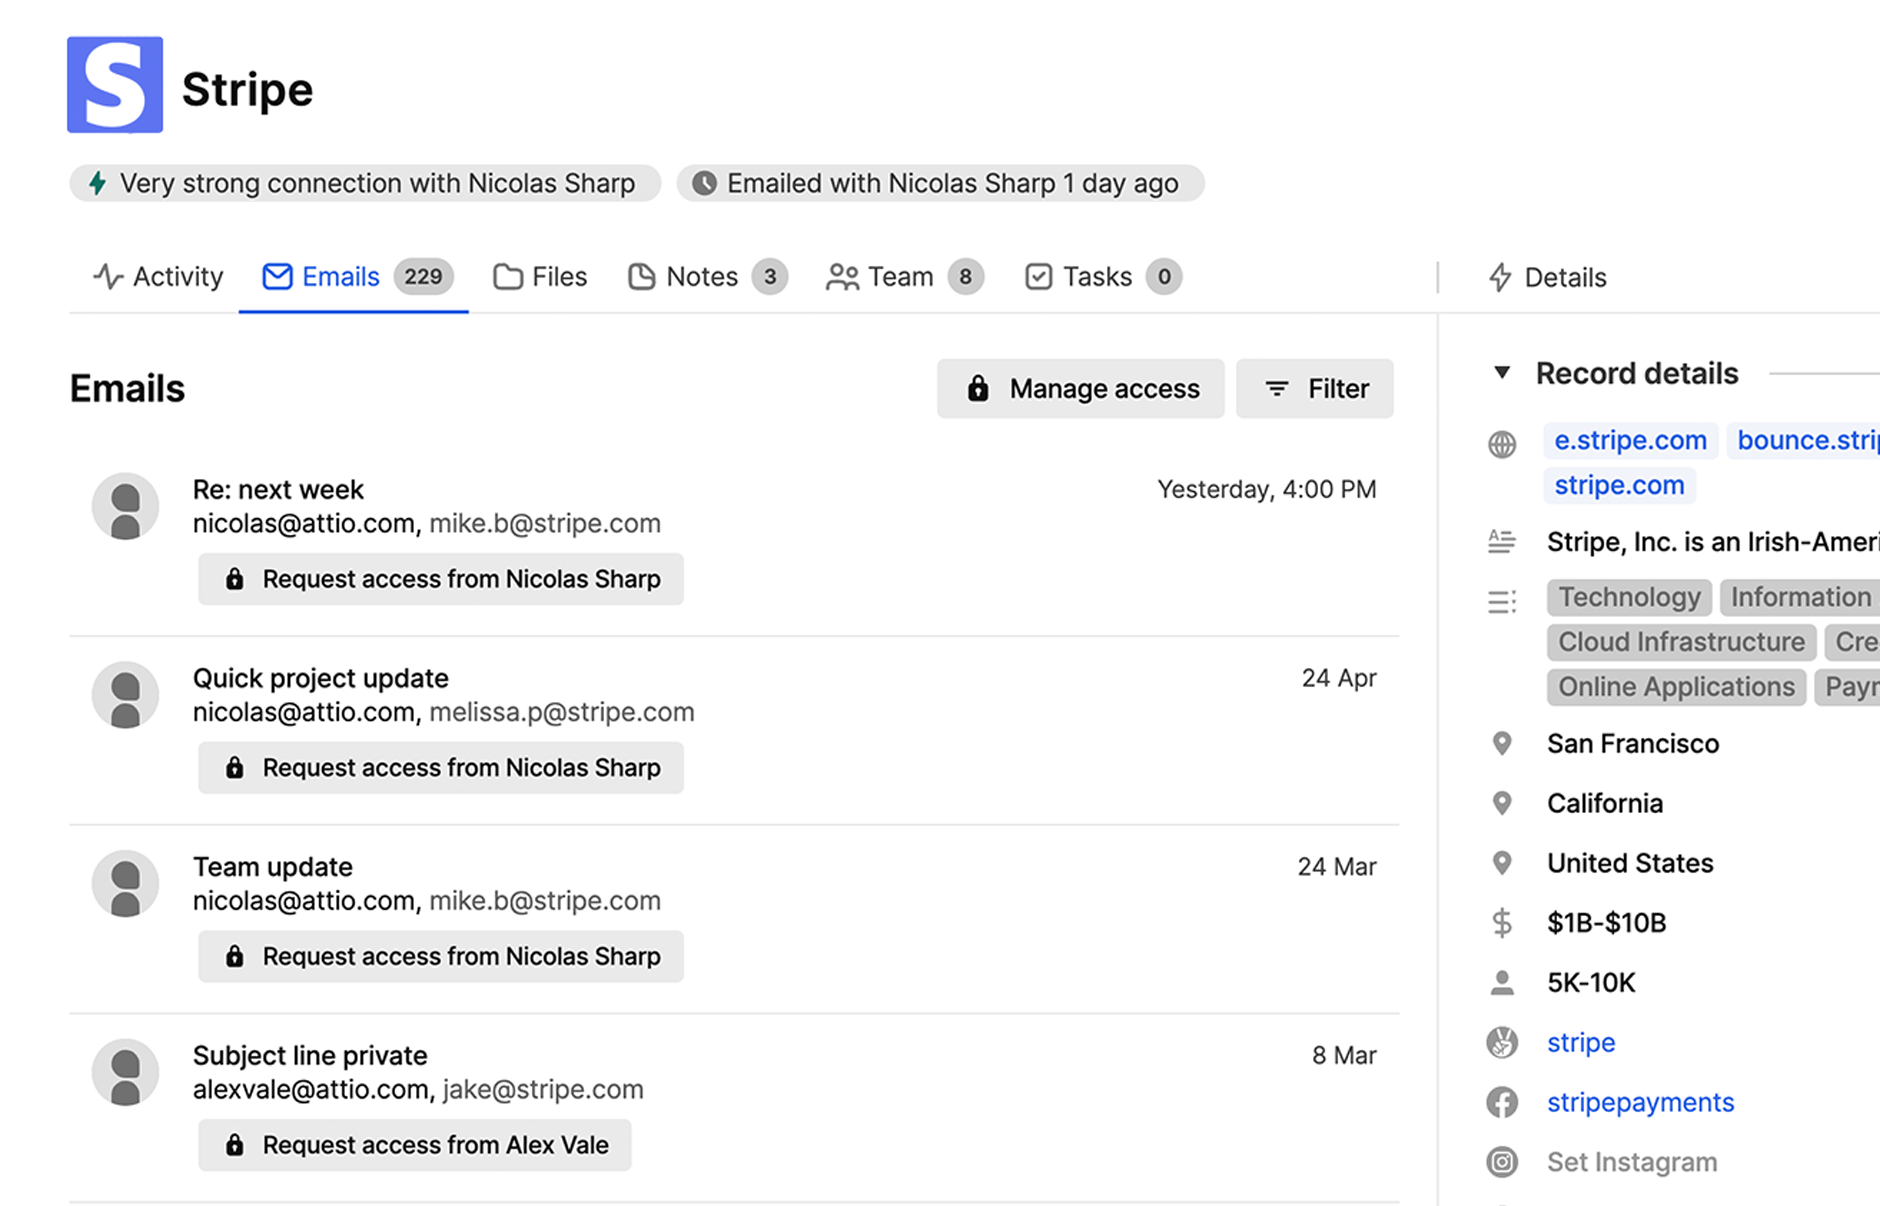Viewport: 1880px width, 1206px height.
Task: Click the Subject line private title
Action: [310, 1055]
